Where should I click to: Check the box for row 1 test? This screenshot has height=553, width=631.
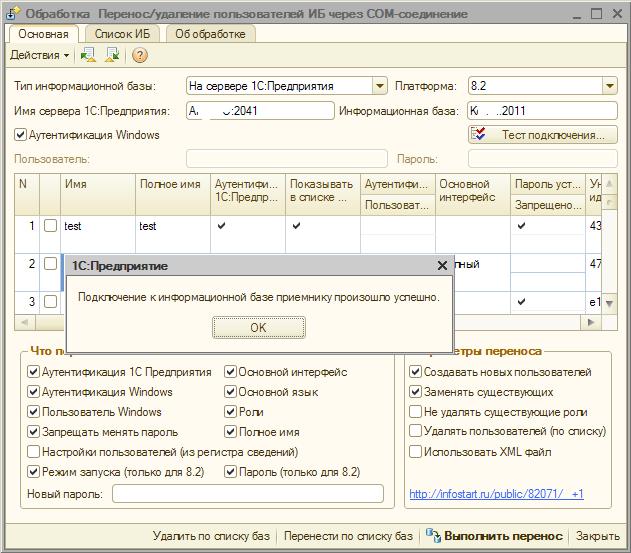tap(50, 225)
